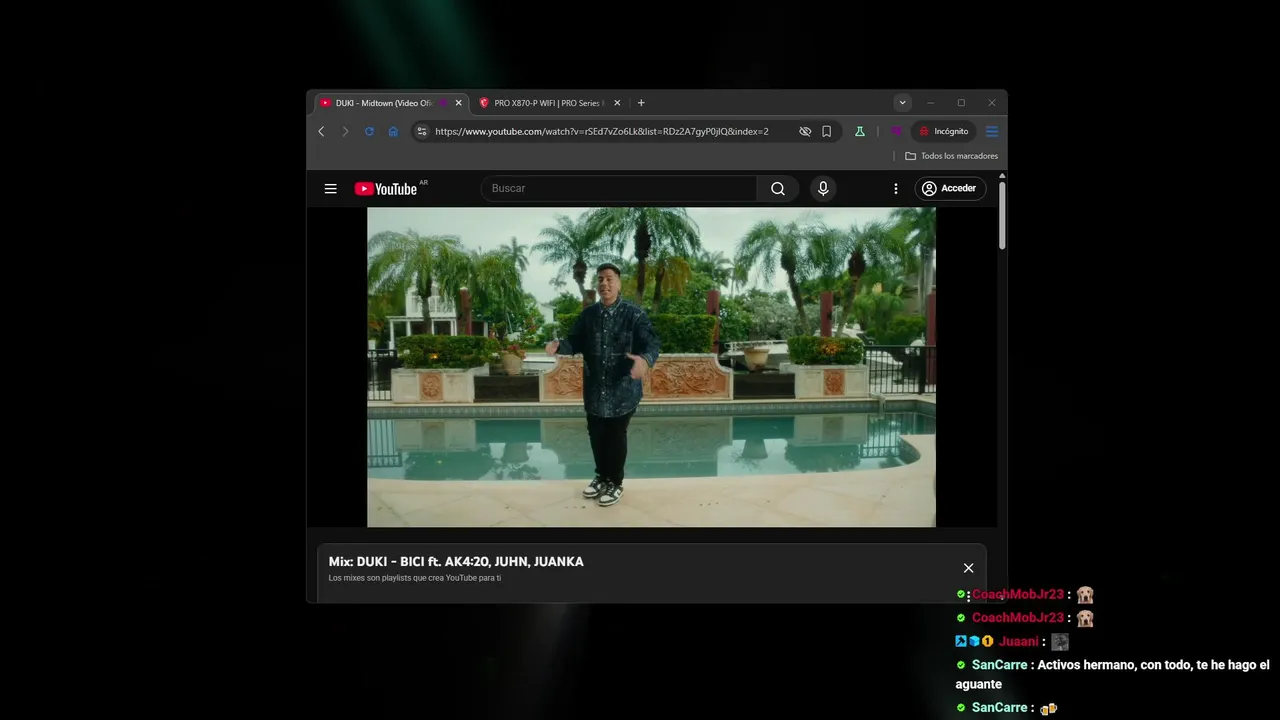Reload the current page
The width and height of the screenshot is (1280, 720).
[x=369, y=131]
